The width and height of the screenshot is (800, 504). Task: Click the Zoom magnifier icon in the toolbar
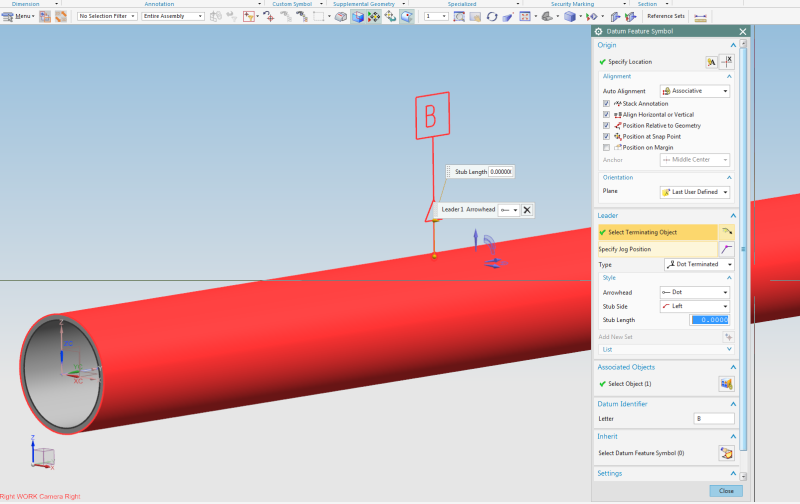click(x=459, y=16)
